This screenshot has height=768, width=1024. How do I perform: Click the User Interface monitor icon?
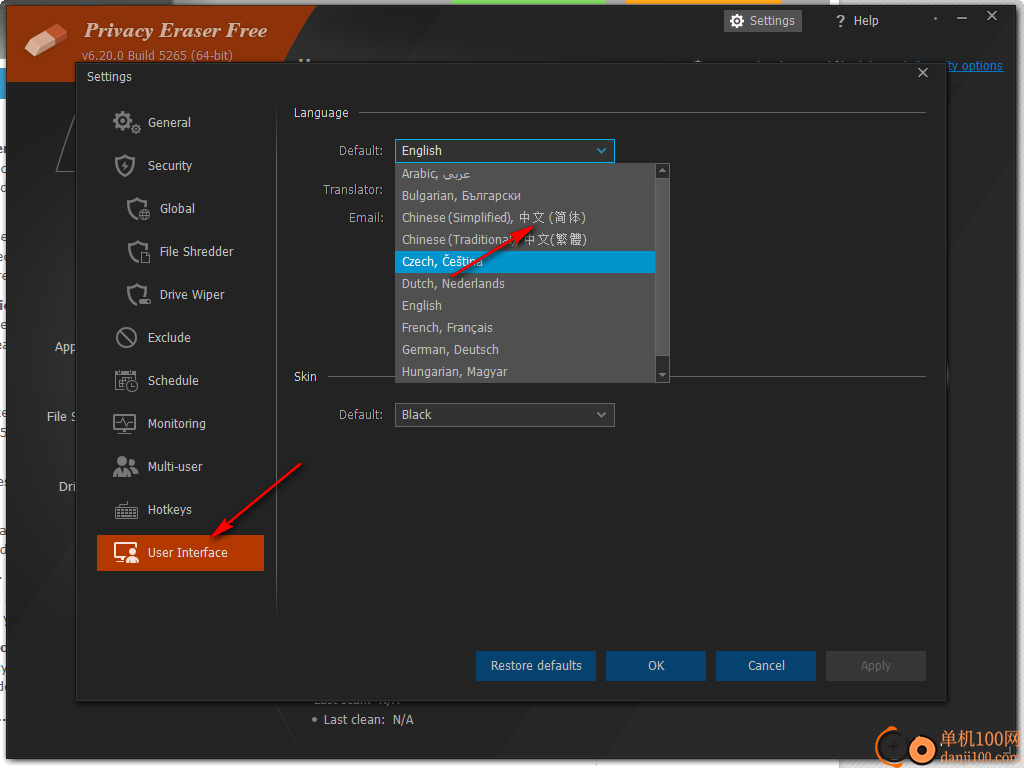(126, 552)
